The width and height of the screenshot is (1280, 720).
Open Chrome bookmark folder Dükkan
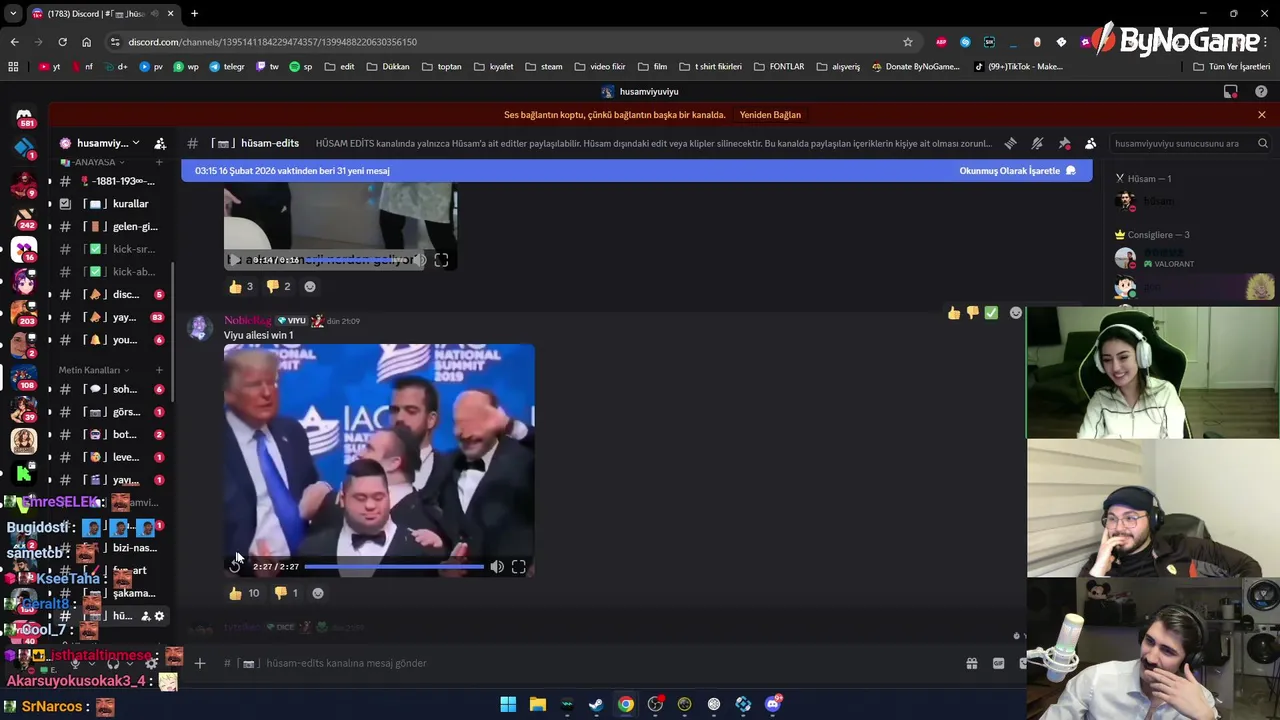(388, 67)
